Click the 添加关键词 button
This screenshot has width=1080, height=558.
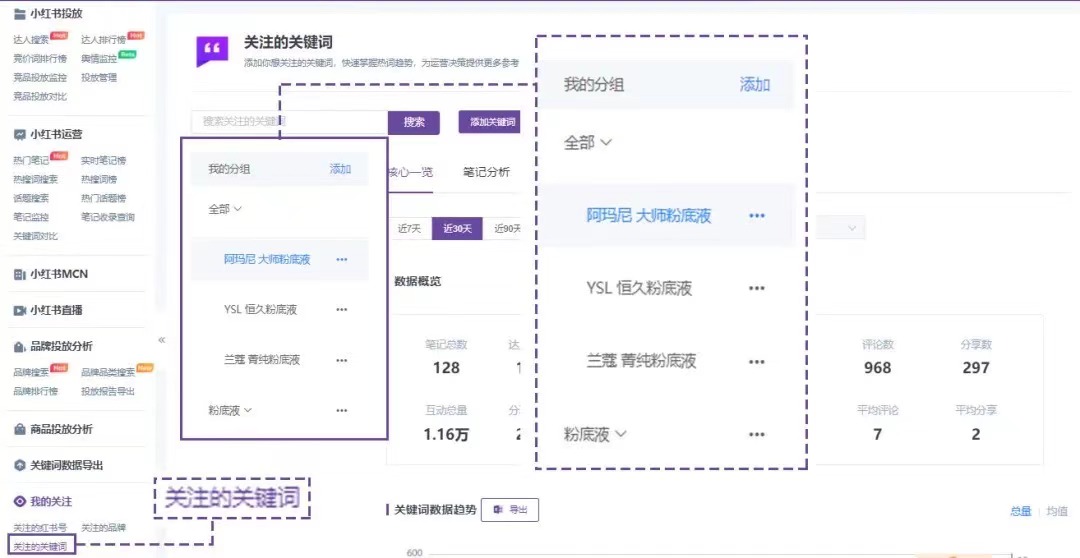[x=490, y=122]
